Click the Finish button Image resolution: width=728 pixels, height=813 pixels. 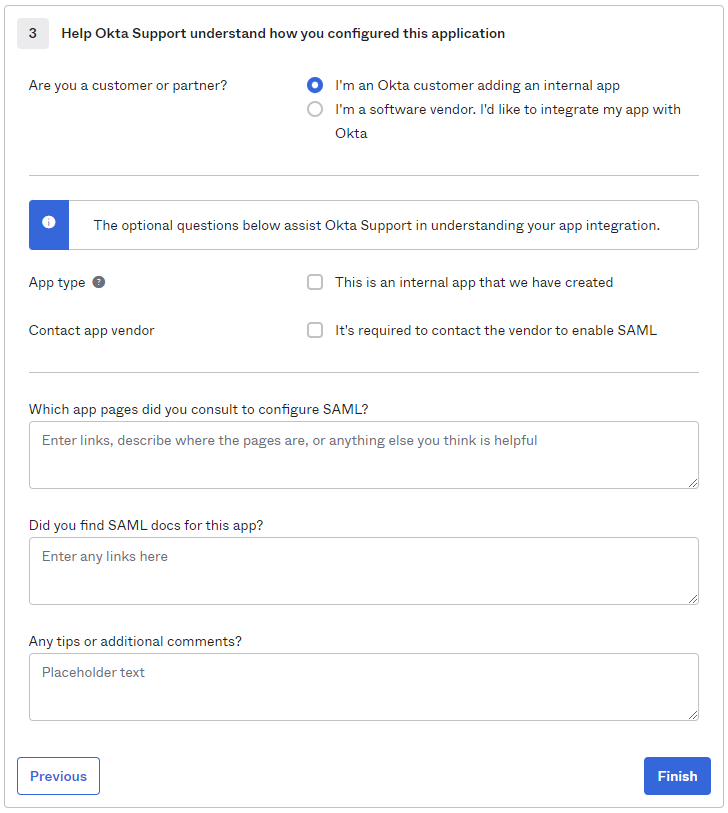click(x=677, y=776)
